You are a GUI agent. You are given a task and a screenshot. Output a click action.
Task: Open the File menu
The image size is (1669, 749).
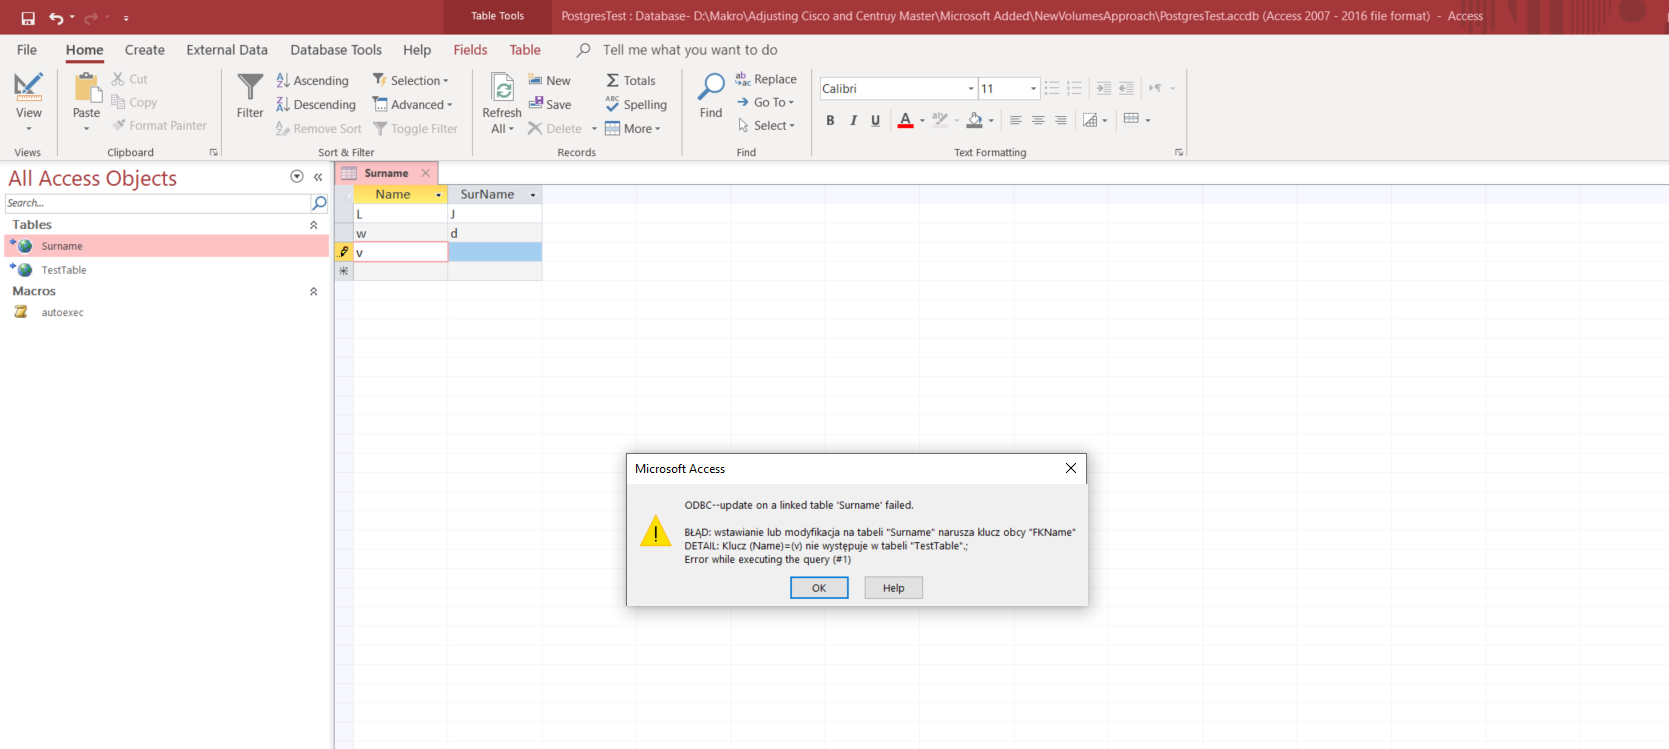pyautogui.click(x=27, y=50)
